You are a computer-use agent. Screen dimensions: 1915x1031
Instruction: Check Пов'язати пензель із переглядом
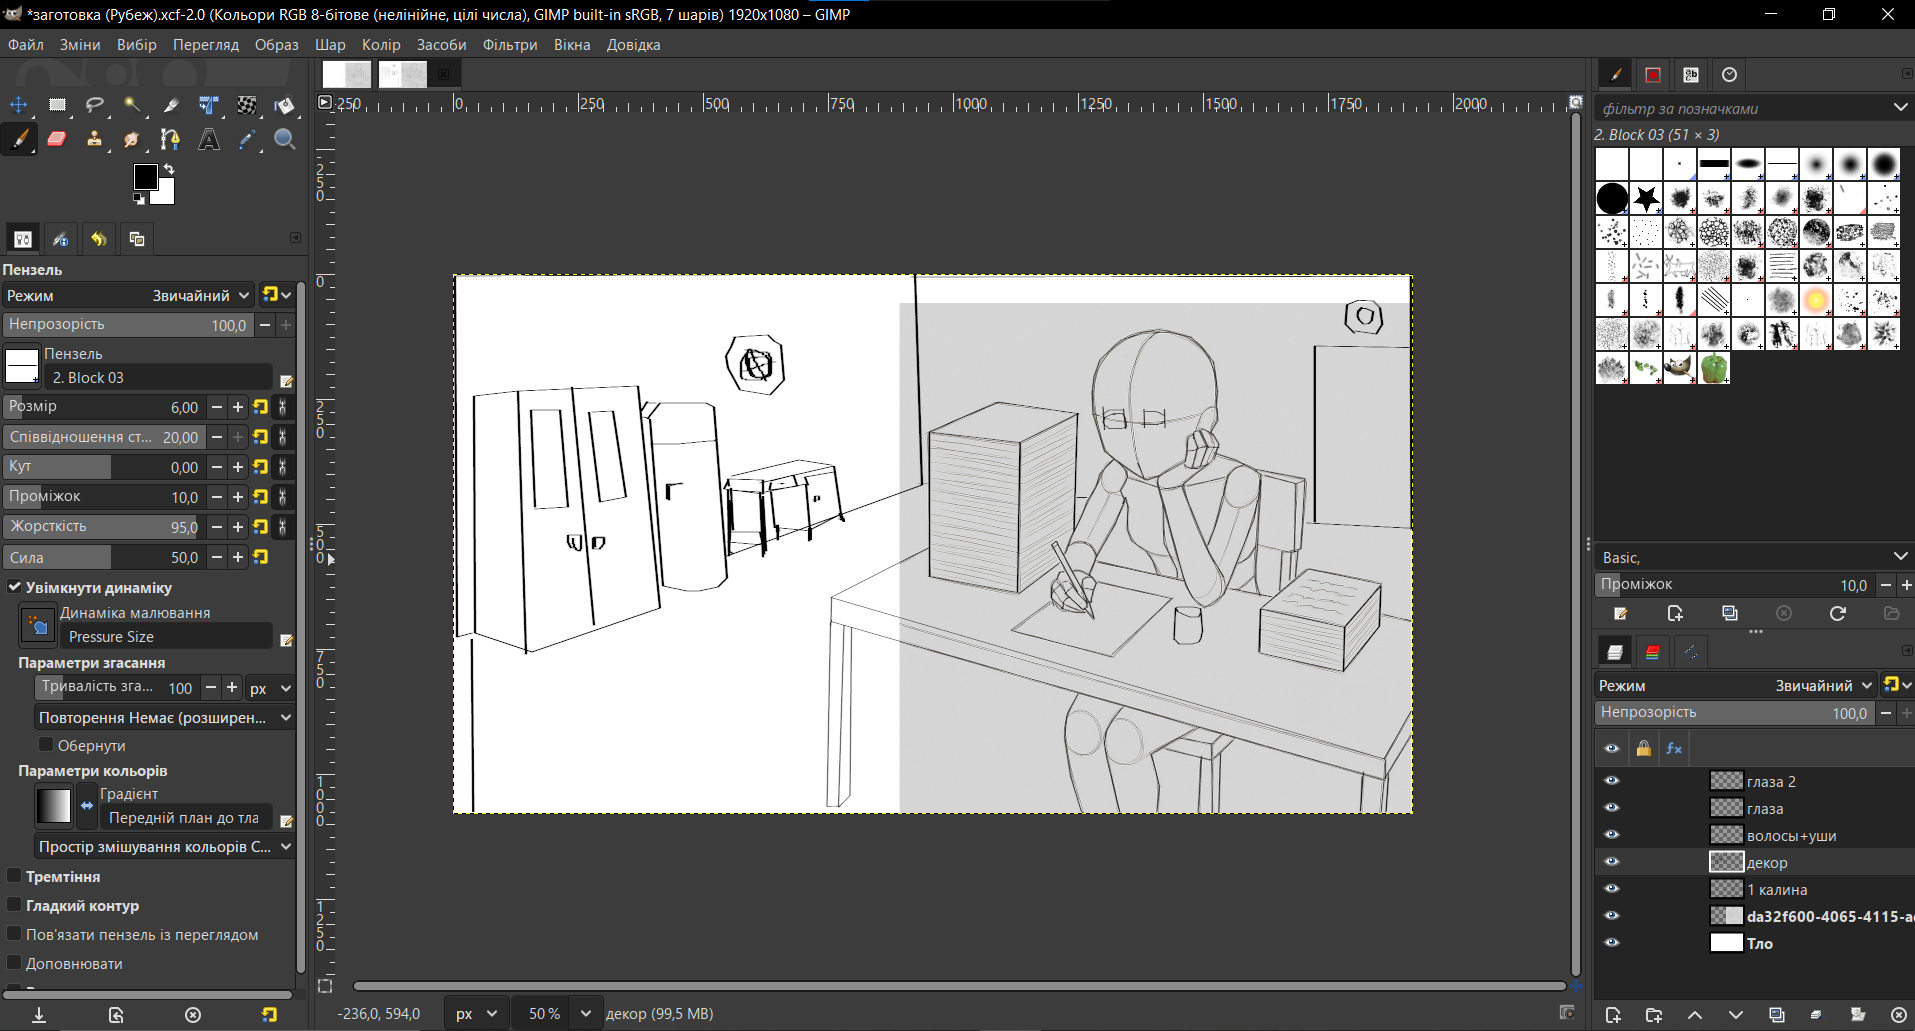tap(14, 934)
